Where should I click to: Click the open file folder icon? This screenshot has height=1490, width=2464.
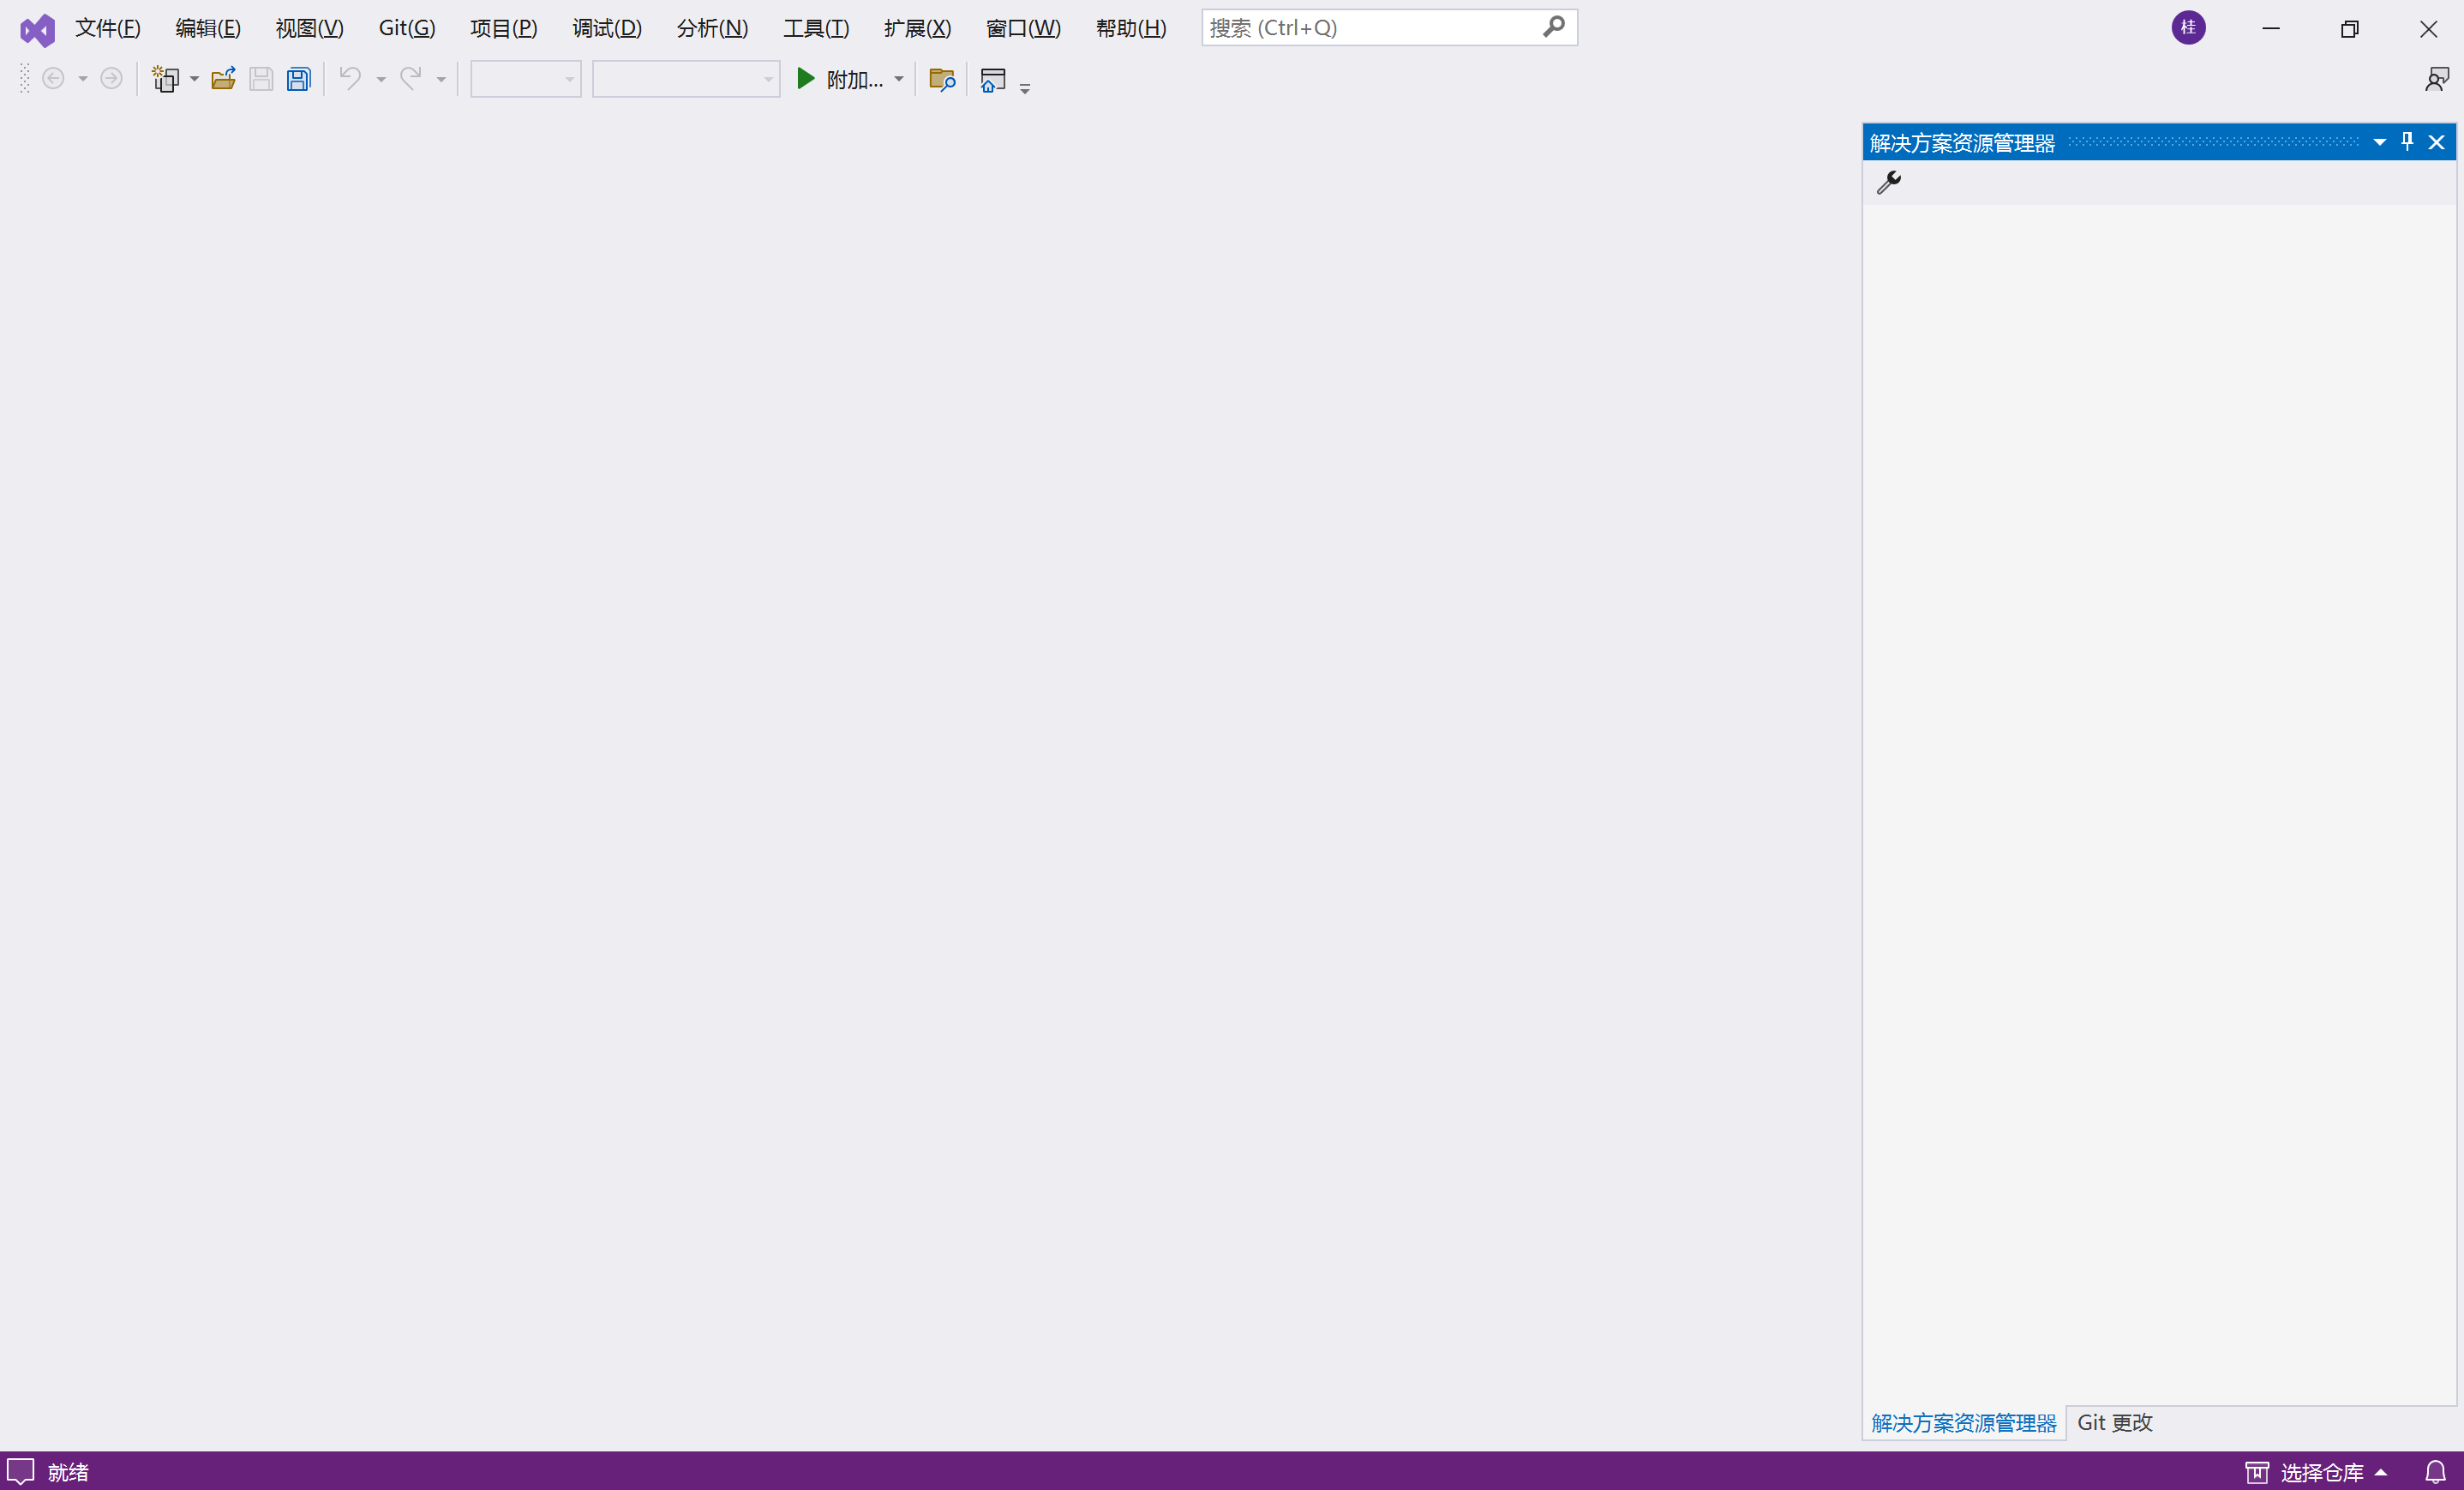coord(223,78)
